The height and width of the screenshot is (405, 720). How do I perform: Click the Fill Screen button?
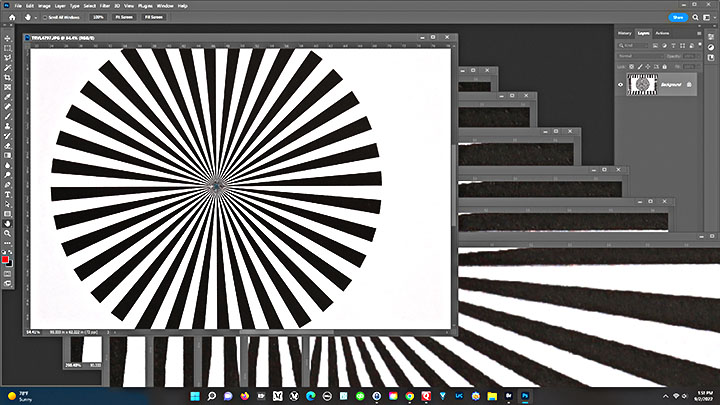[x=154, y=17]
